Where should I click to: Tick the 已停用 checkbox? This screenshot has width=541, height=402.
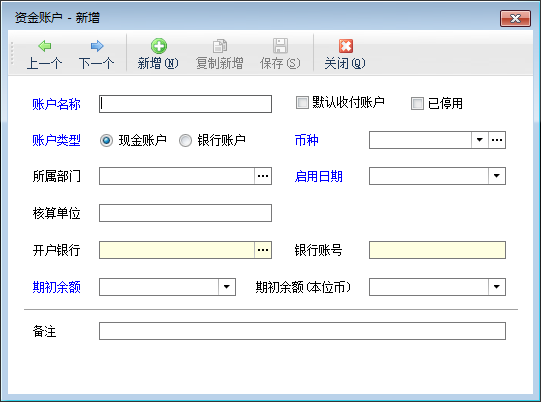click(417, 103)
